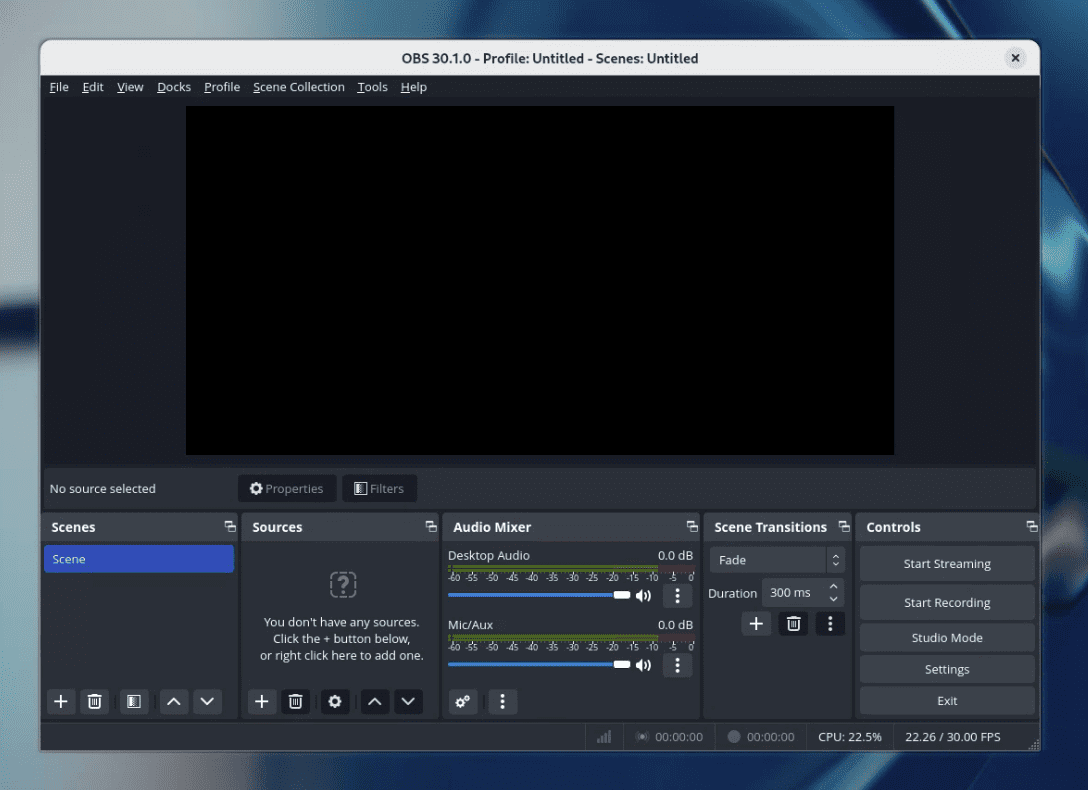Viewport: 1088px width, 790px height.
Task: Start Recording
Action: point(946,602)
